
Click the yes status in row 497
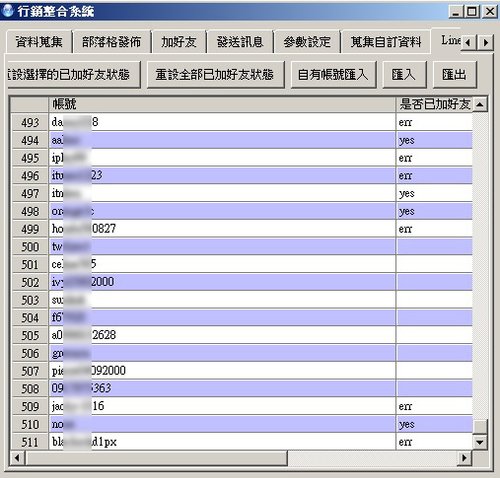point(434,193)
